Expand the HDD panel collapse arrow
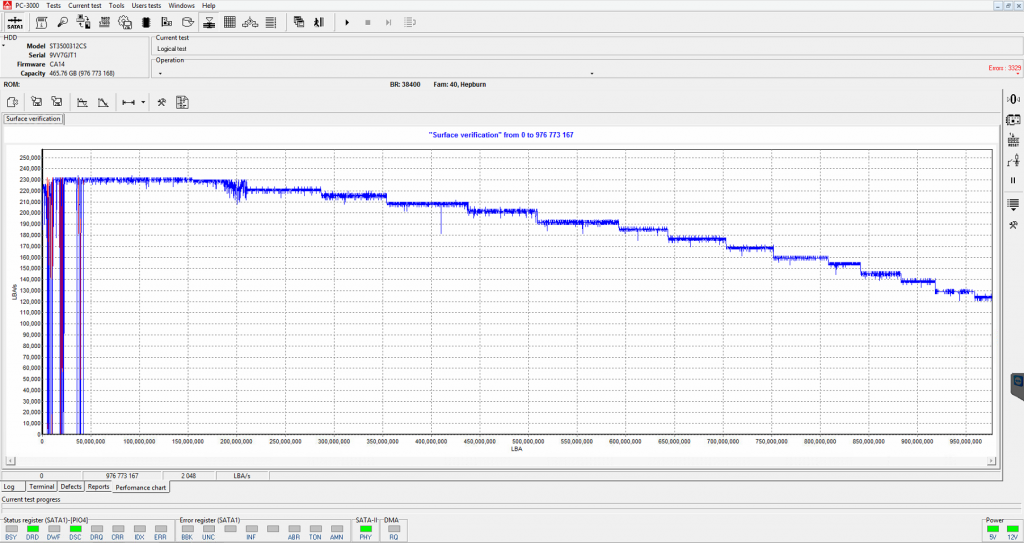Screen dimensions: 1024x543 5,46
